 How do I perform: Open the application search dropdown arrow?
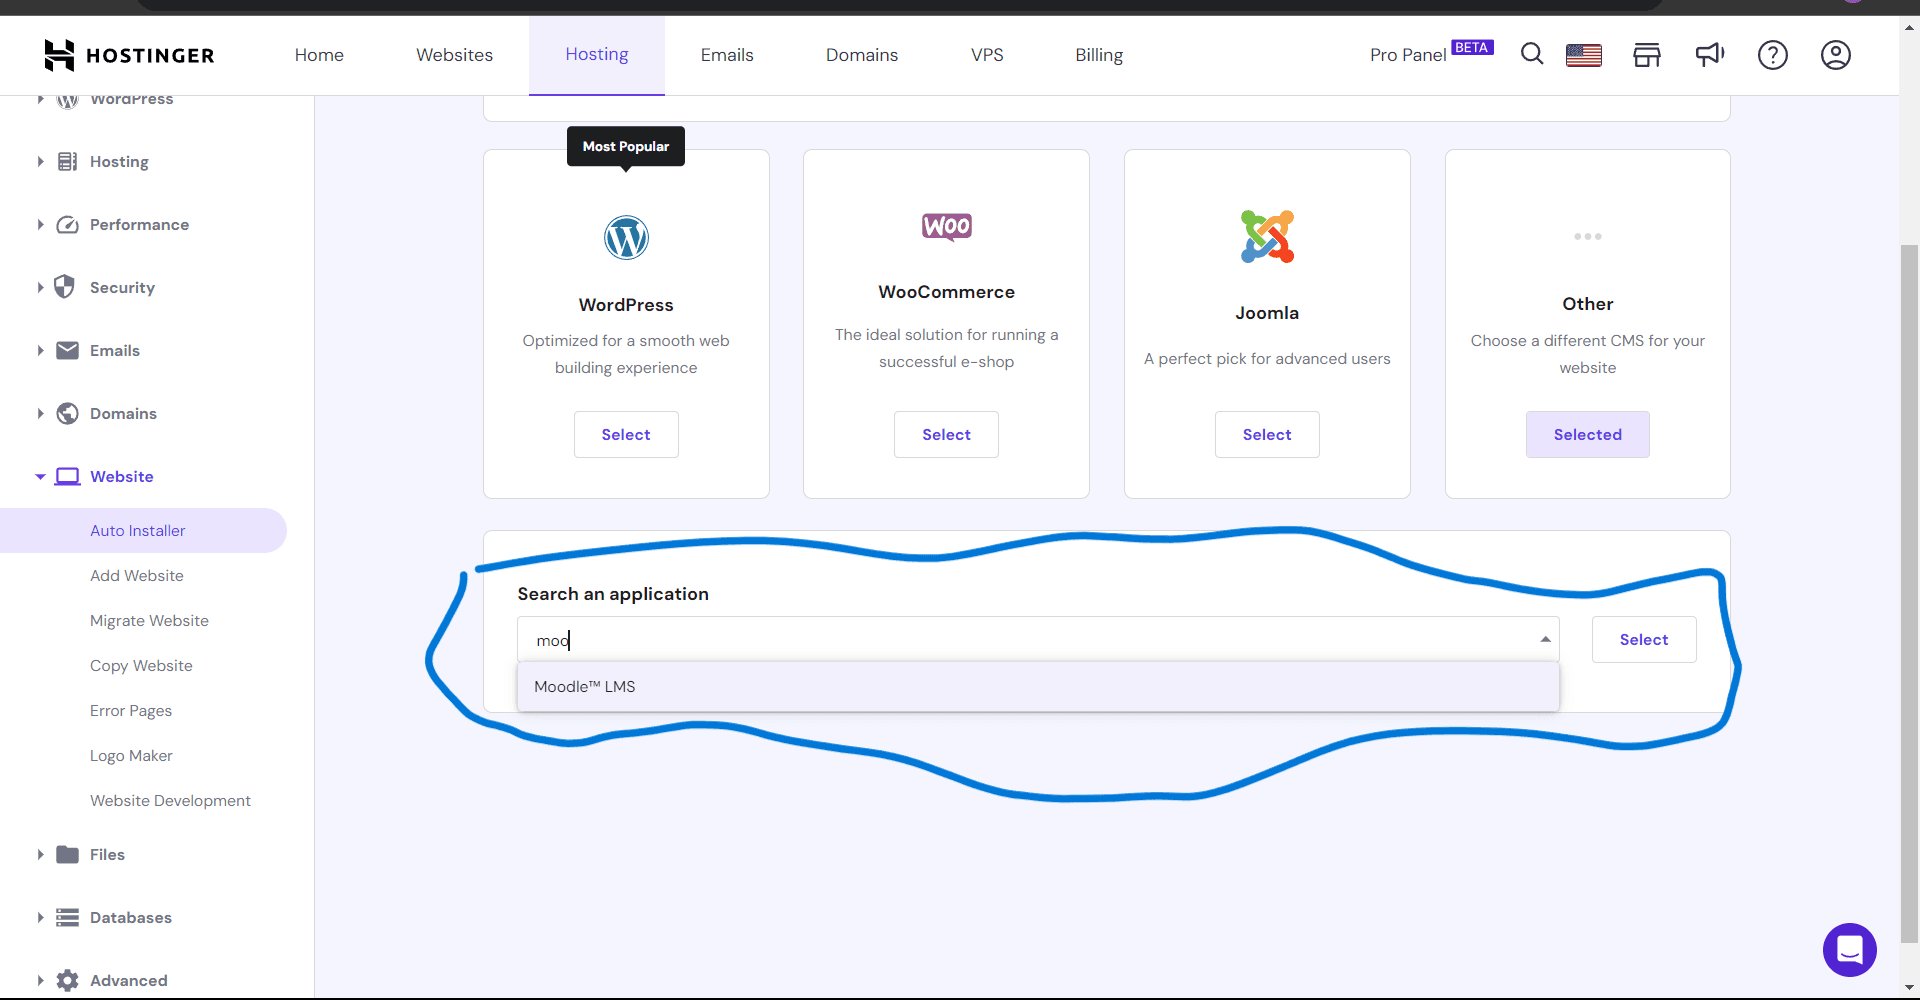tap(1545, 639)
